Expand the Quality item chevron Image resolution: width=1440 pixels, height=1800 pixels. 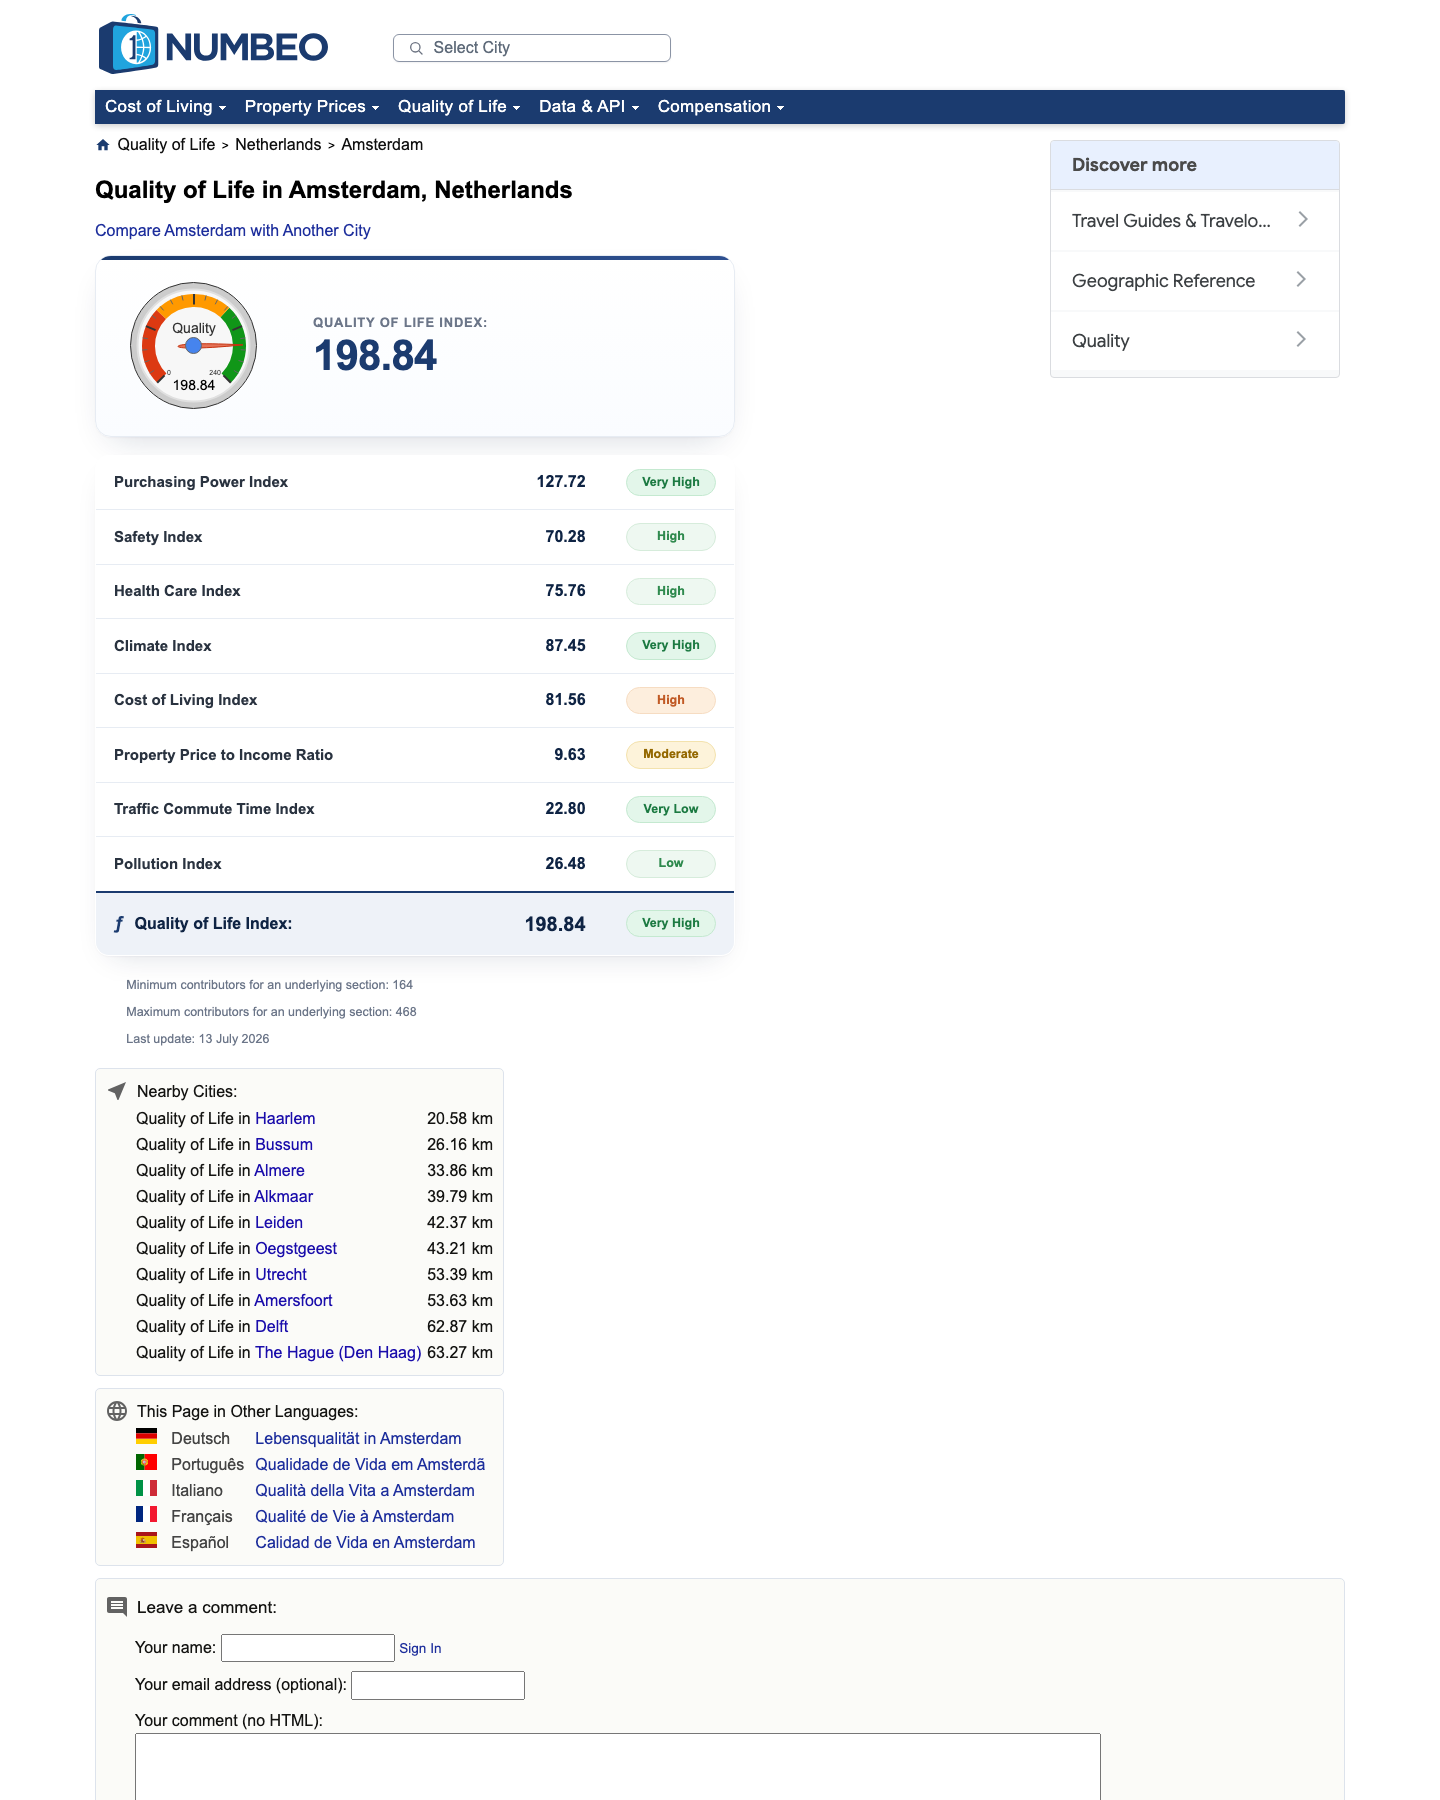pyautogui.click(x=1301, y=339)
